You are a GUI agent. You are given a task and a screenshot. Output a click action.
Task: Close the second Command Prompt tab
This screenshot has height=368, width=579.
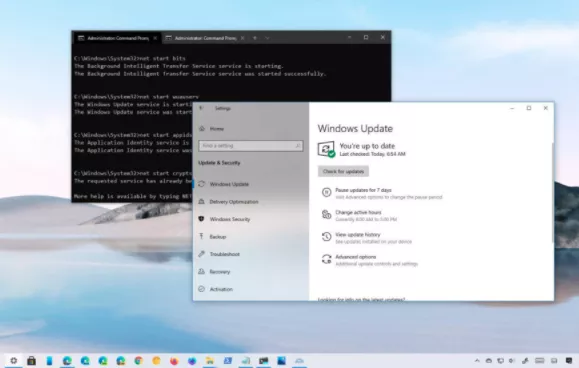click(x=243, y=38)
